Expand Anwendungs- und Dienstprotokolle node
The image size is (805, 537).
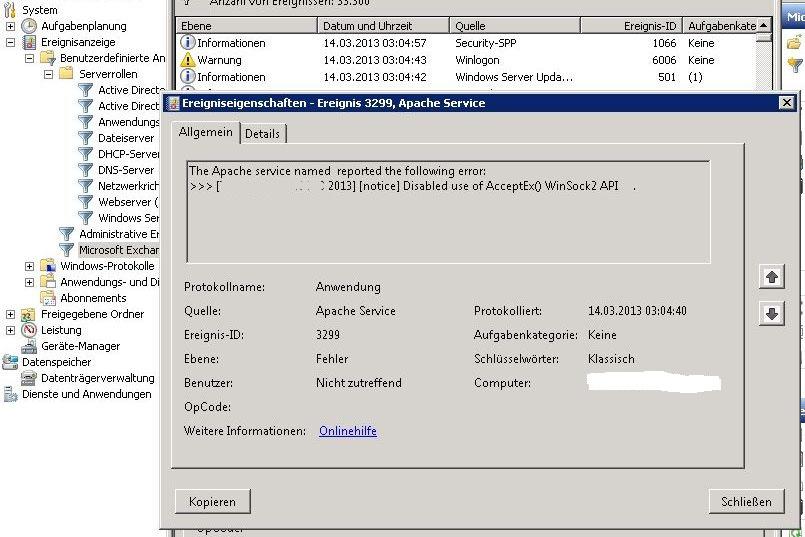coord(29,282)
